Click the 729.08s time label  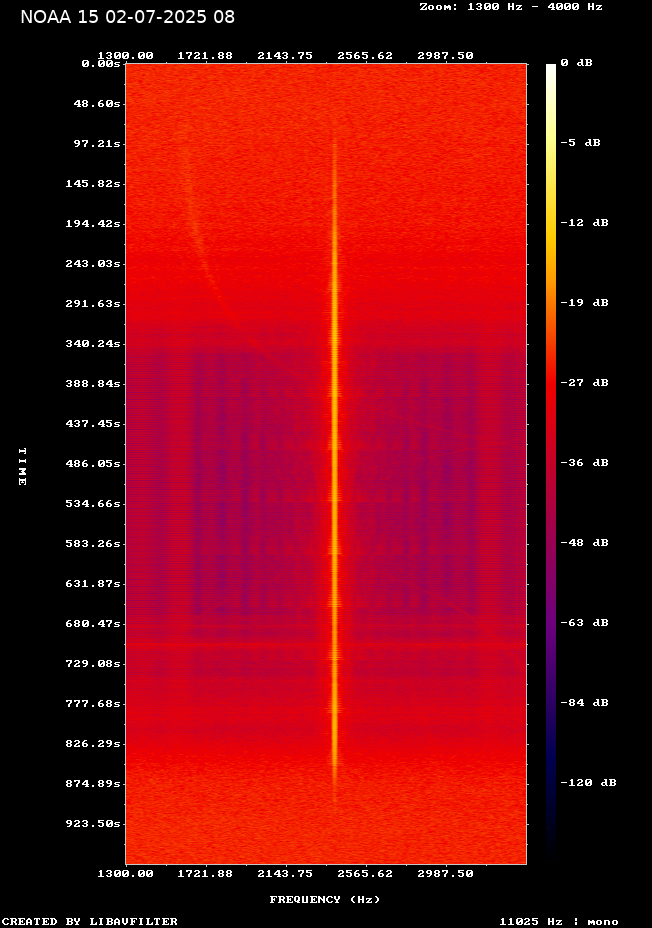tap(93, 663)
